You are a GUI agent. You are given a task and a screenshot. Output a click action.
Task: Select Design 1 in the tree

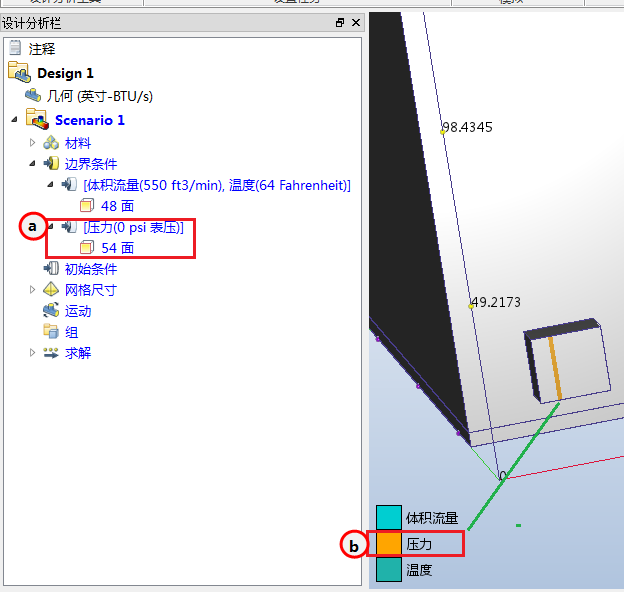(66, 73)
